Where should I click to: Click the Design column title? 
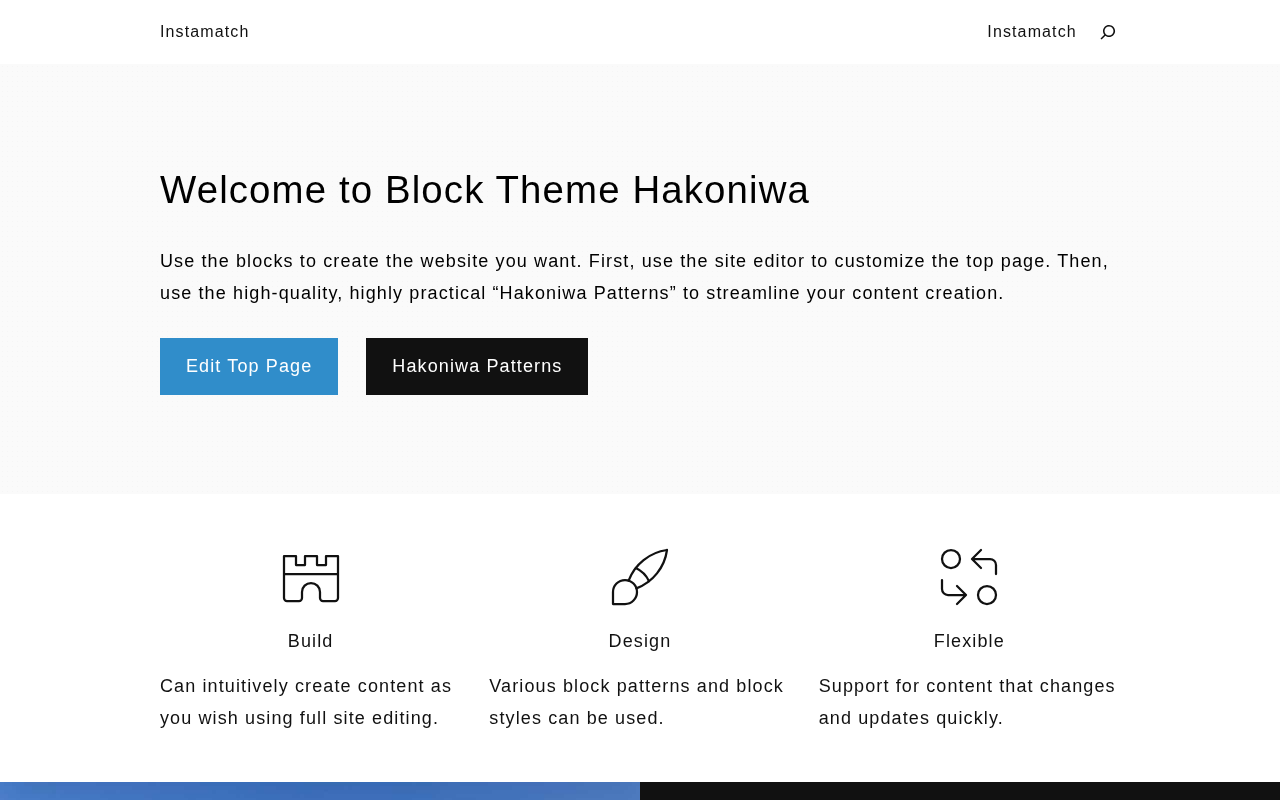[640, 641]
